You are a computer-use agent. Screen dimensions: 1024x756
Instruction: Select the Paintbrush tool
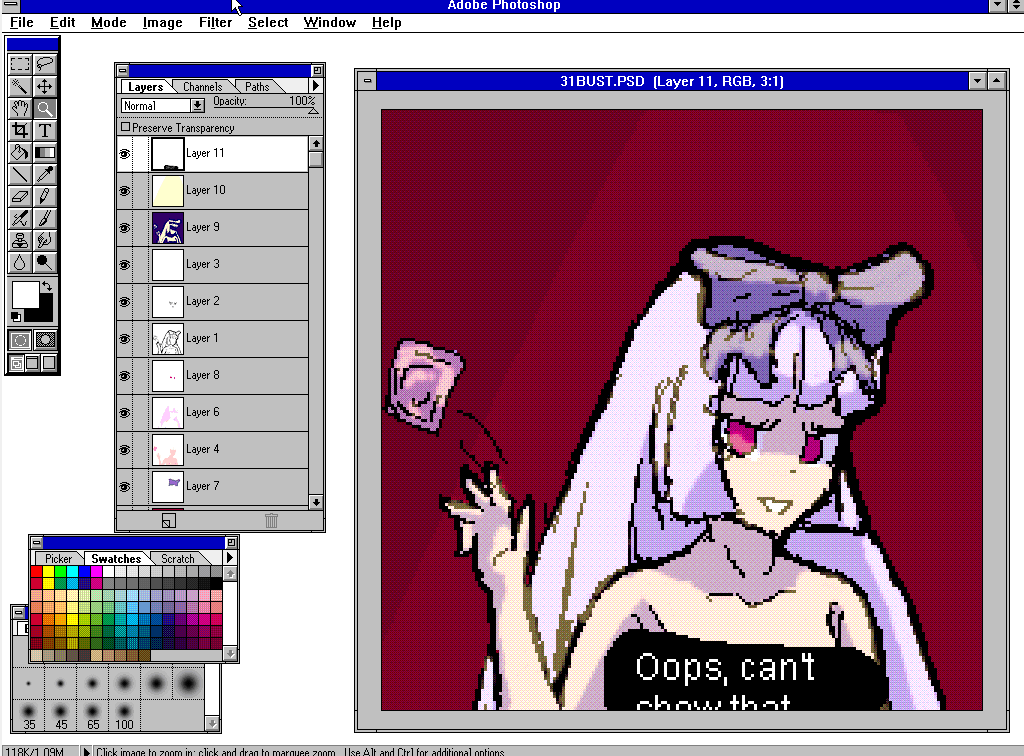coord(44,218)
